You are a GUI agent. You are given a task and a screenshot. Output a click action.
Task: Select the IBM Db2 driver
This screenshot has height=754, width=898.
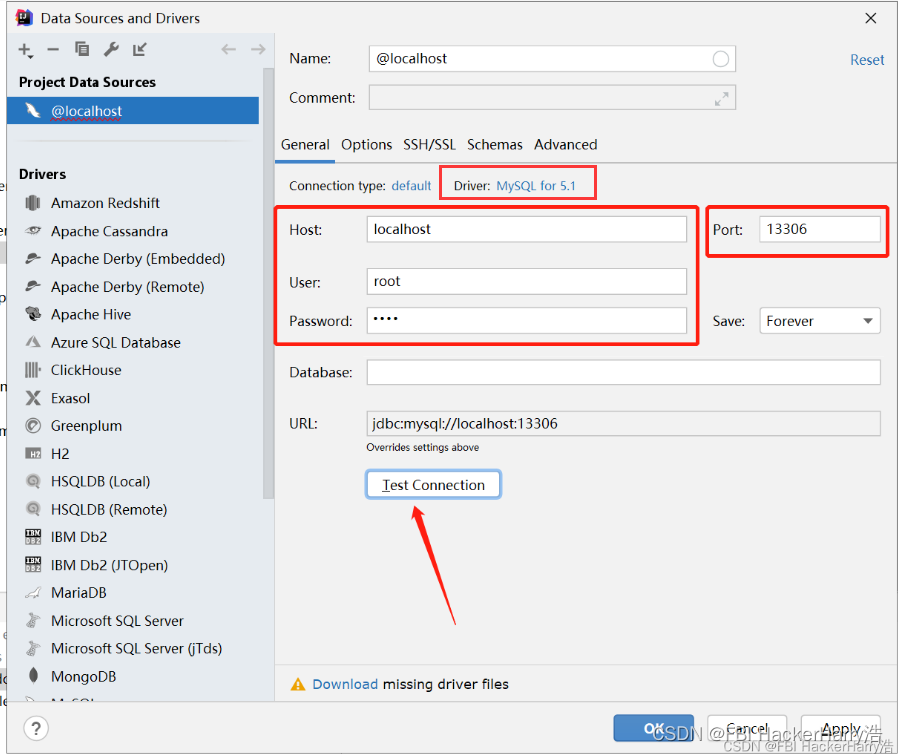pos(78,537)
